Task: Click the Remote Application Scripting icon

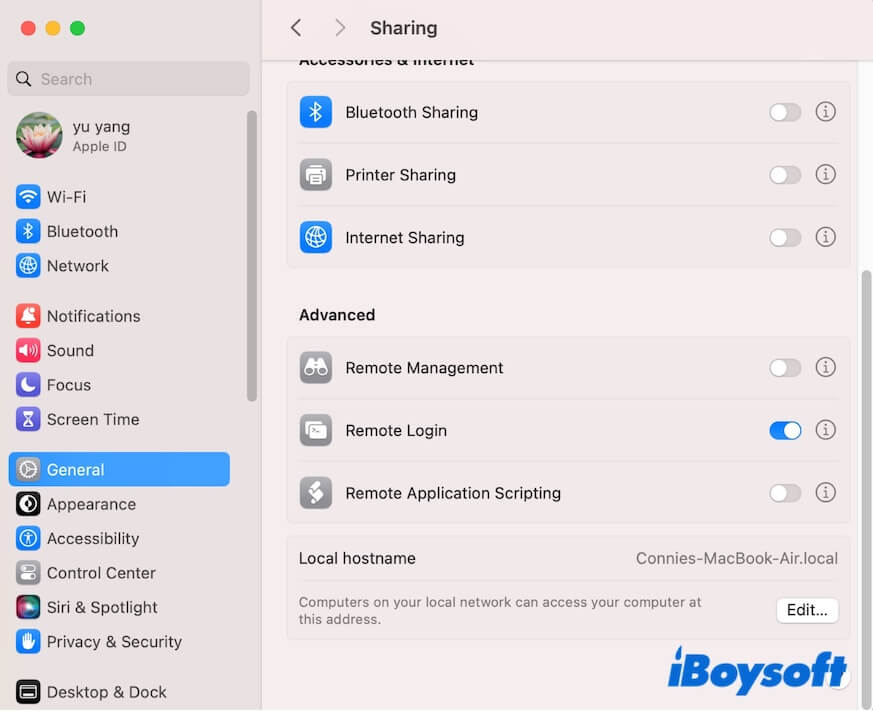Action: (316, 493)
